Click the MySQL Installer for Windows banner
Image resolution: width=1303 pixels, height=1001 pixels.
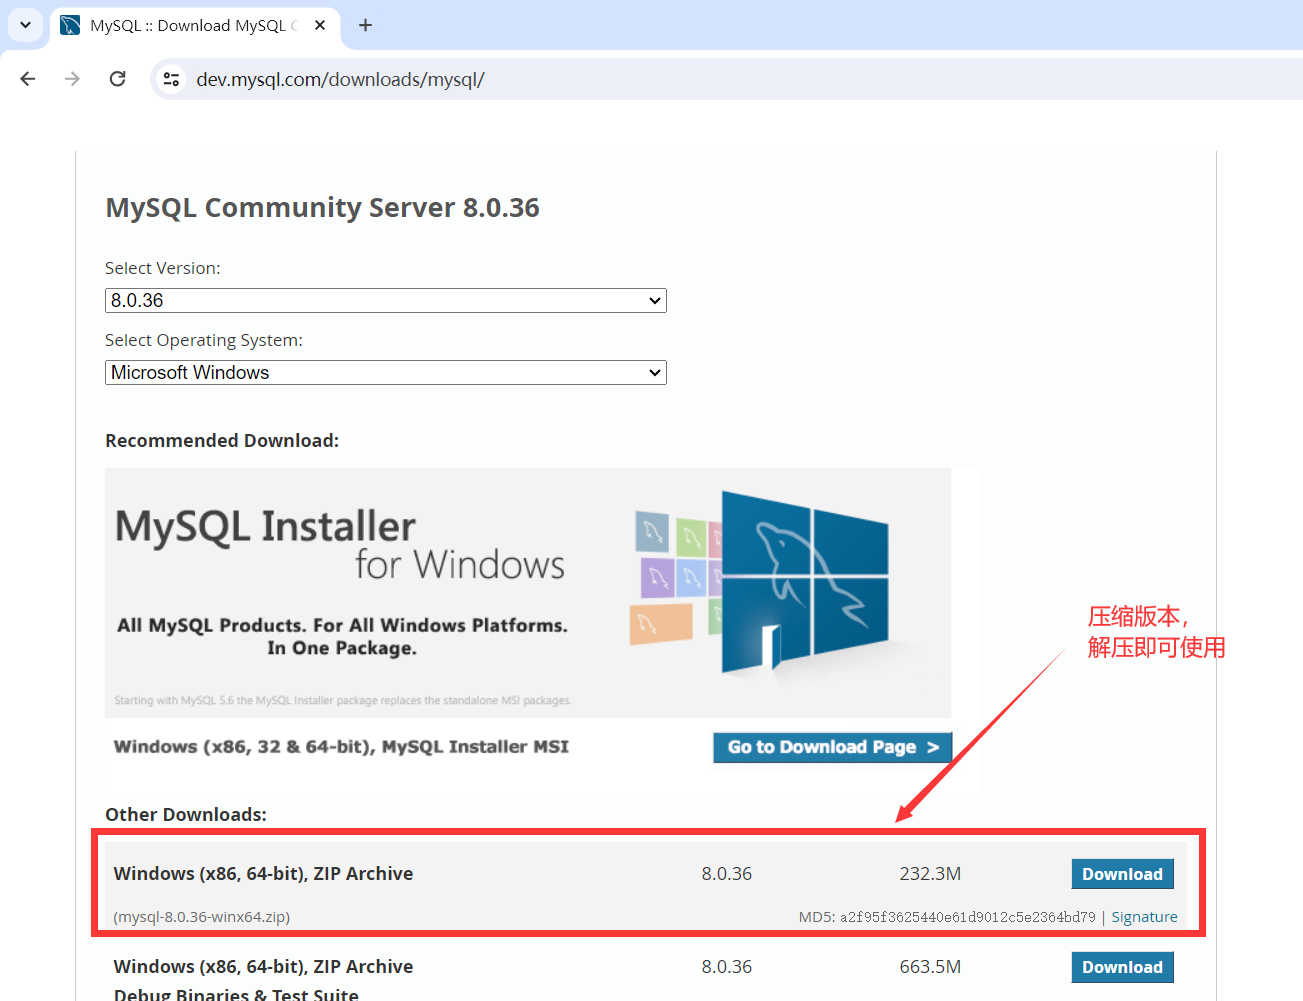tap(528, 592)
